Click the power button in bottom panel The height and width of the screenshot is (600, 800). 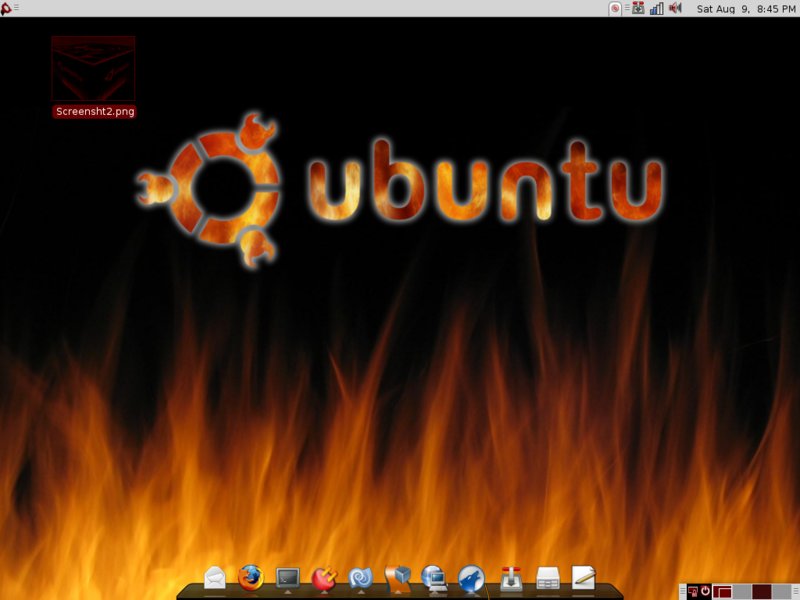tap(705, 592)
